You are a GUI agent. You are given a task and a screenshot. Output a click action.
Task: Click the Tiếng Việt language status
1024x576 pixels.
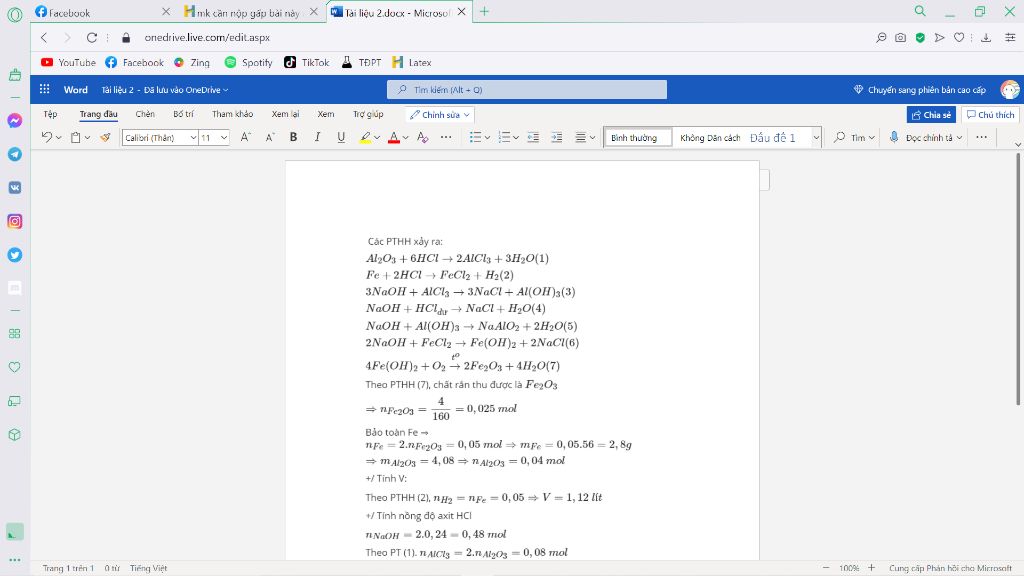(x=148, y=568)
